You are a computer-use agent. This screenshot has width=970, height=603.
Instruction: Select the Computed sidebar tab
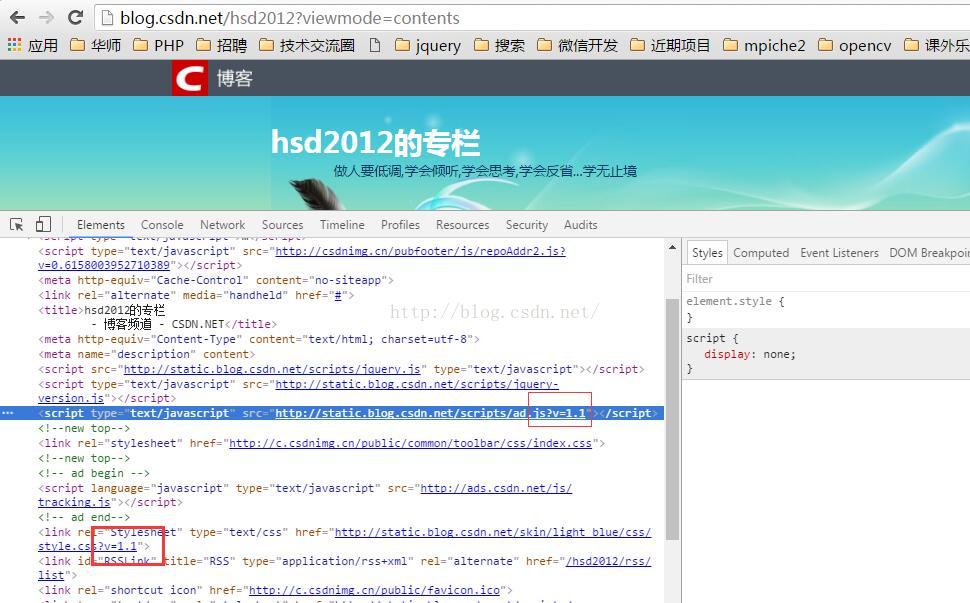761,253
